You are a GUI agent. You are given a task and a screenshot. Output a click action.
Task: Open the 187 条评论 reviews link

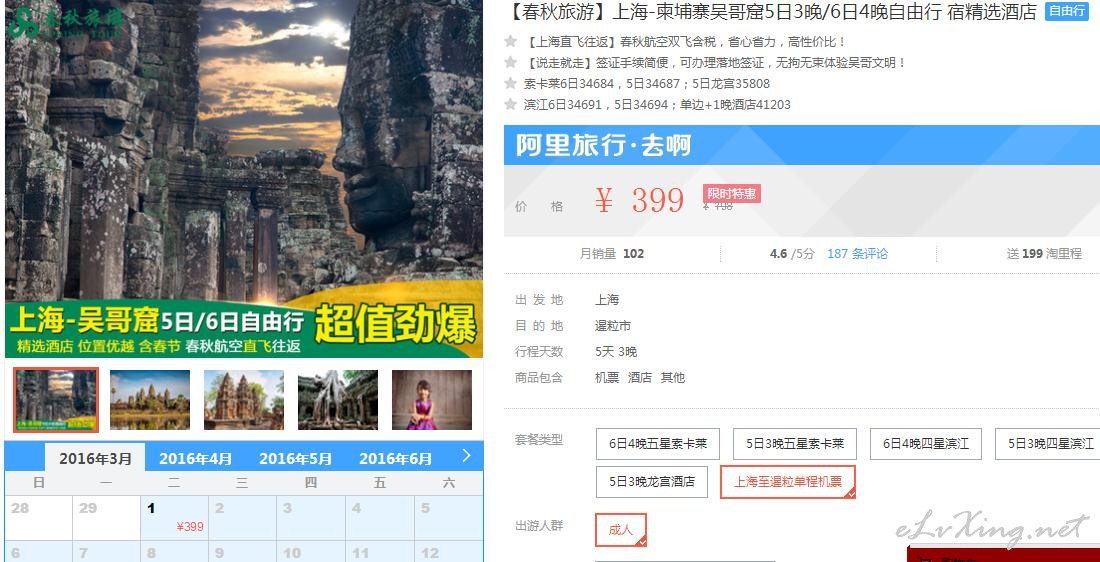click(857, 254)
